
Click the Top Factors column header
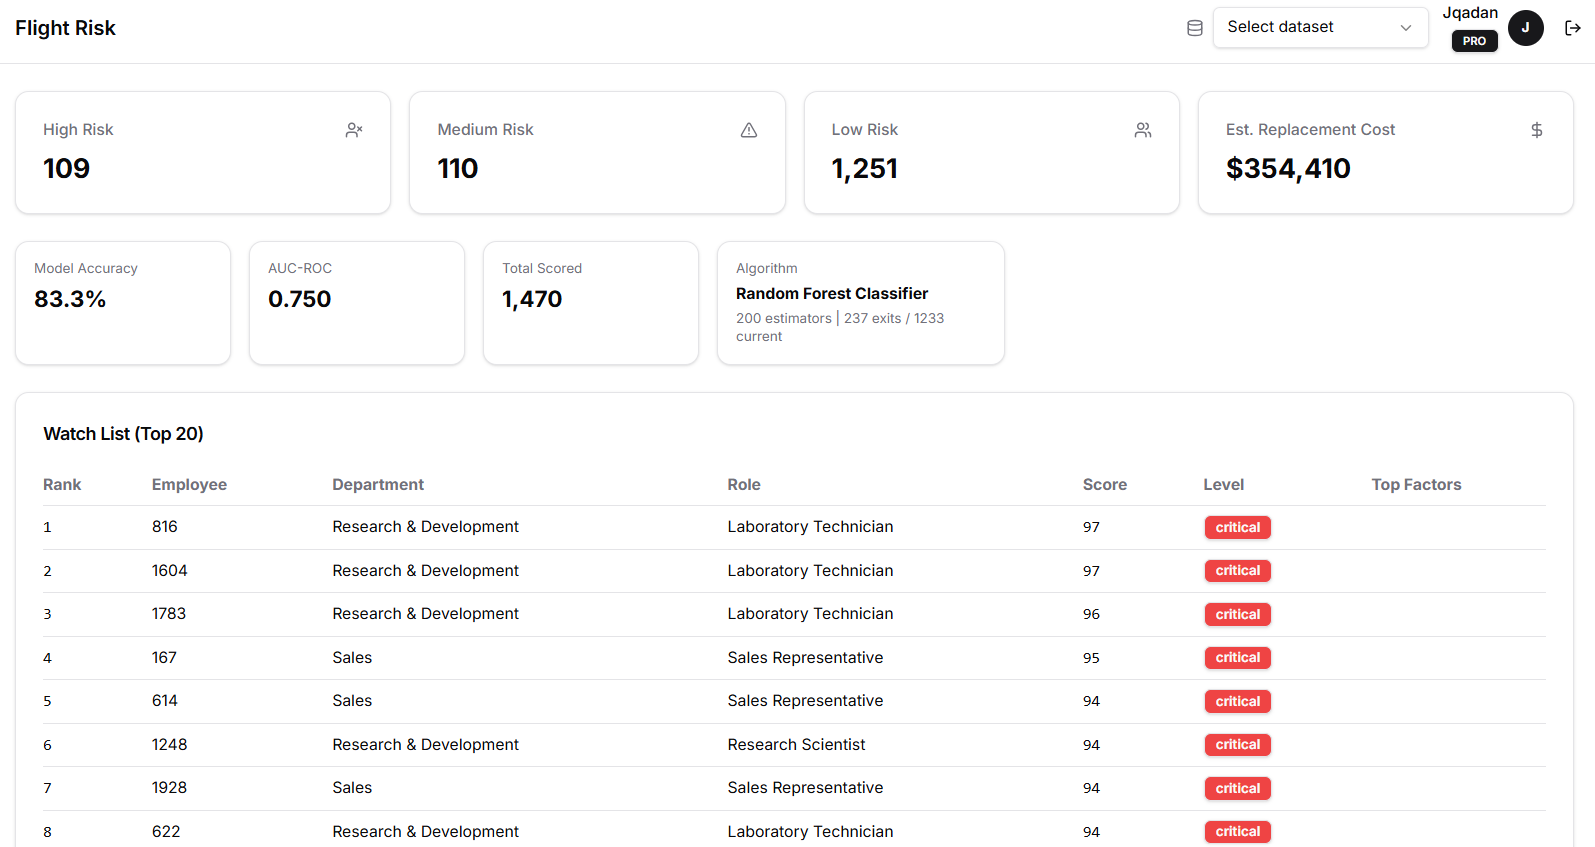pyautogui.click(x=1416, y=484)
